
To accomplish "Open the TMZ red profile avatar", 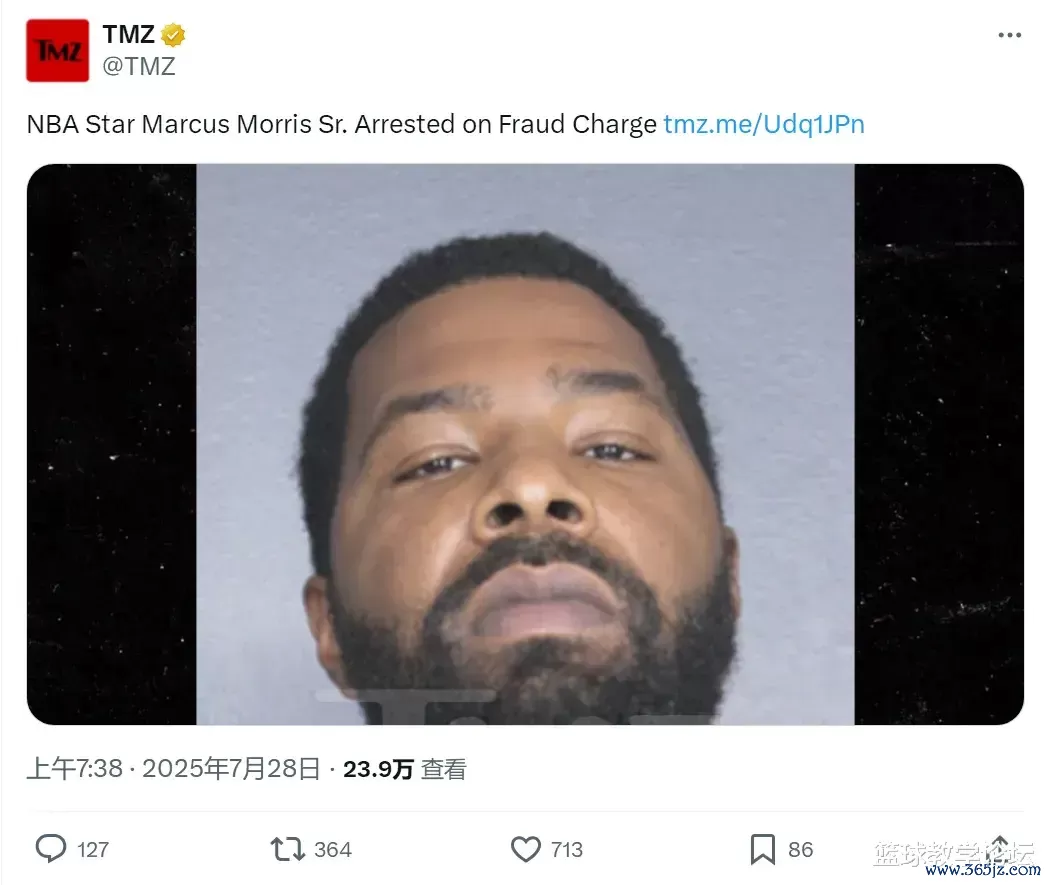I will tap(57, 51).
